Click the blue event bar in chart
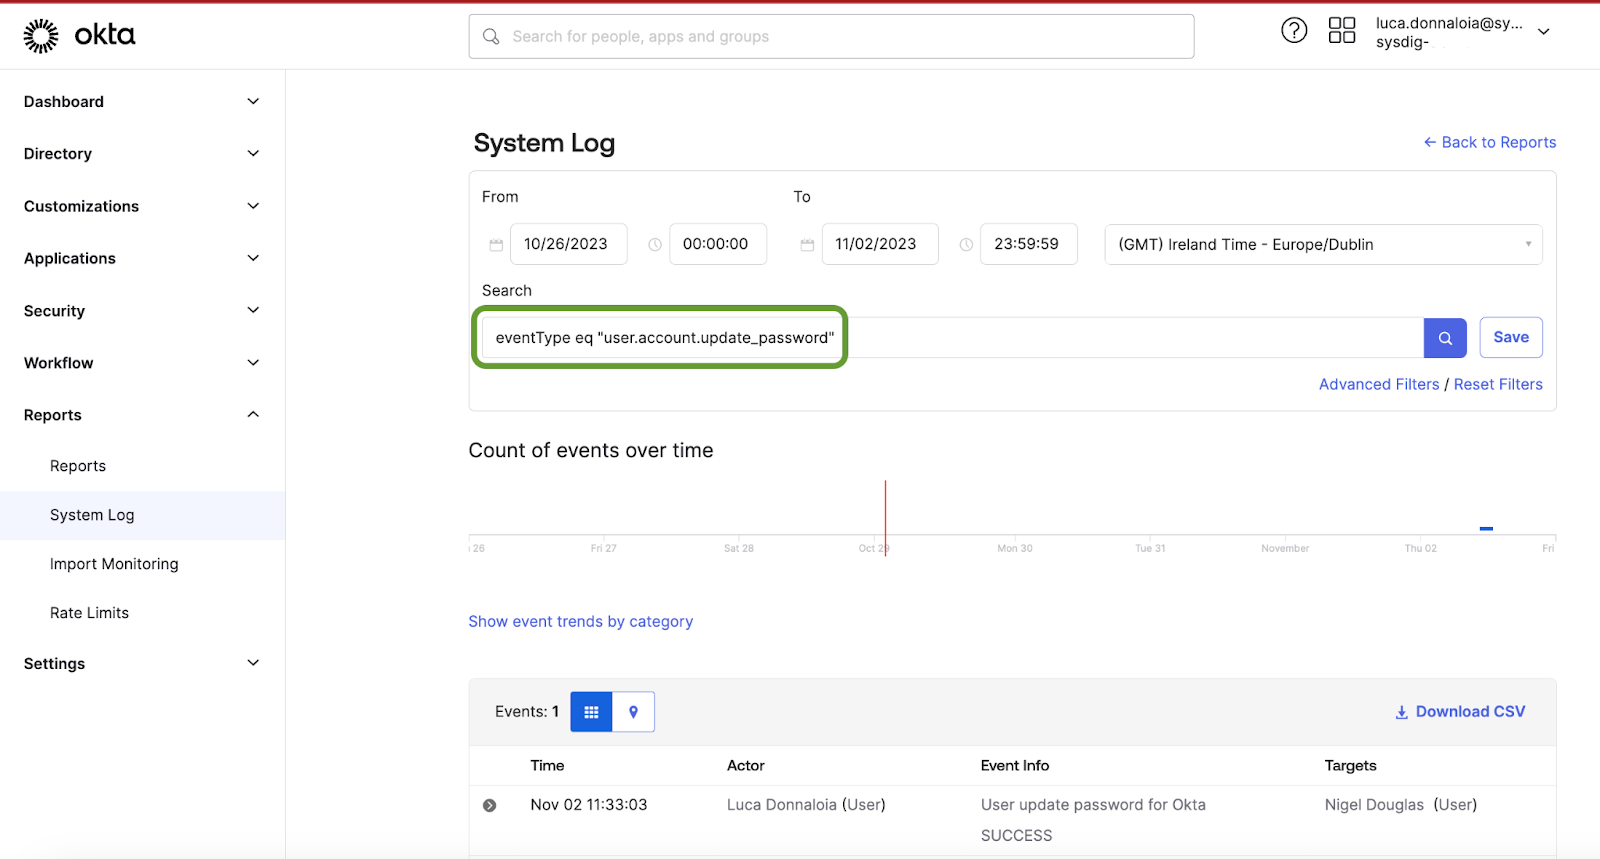This screenshot has height=859, width=1600. point(1486,528)
